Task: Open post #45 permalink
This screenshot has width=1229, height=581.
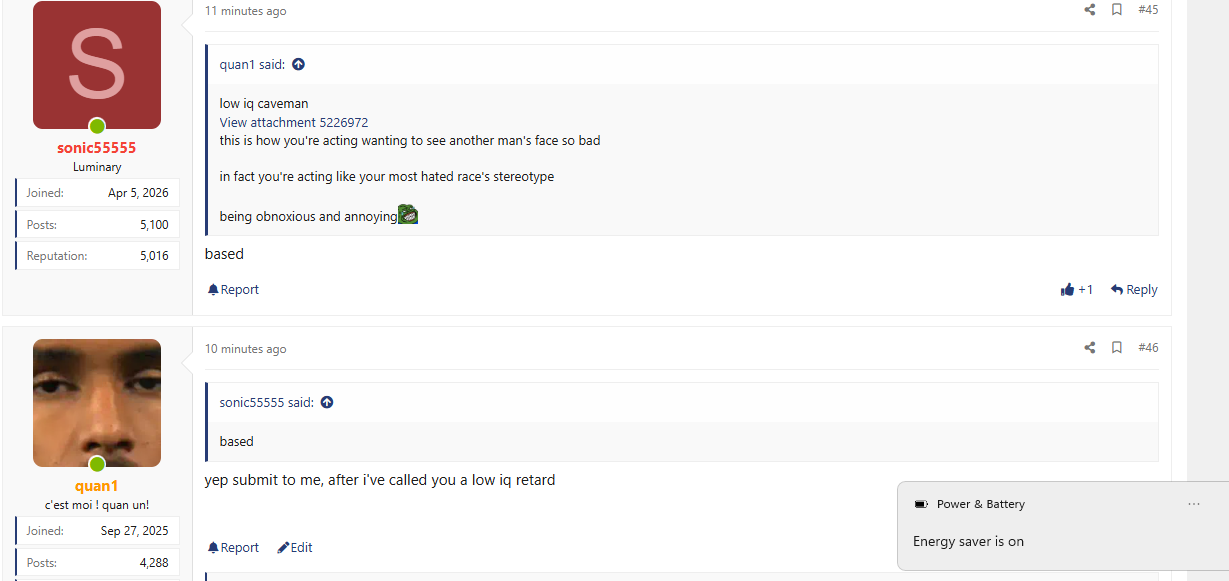Action: (x=1148, y=10)
